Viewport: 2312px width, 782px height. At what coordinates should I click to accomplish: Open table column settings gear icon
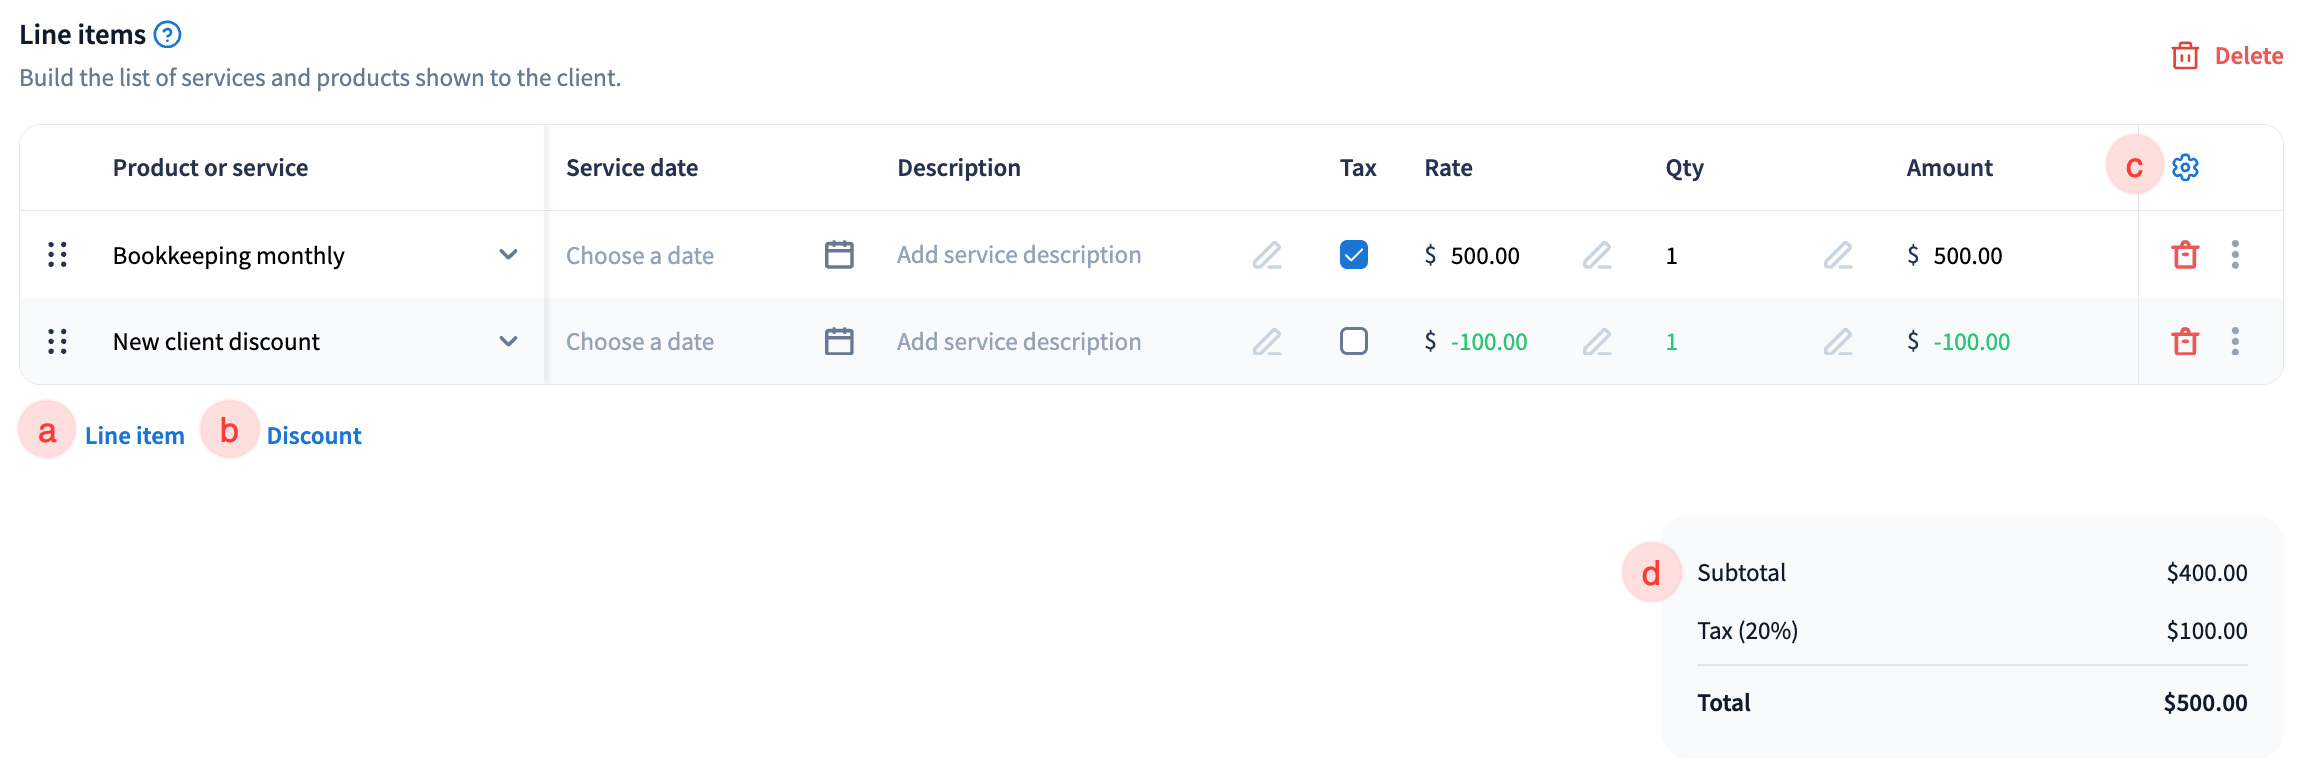pyautogui.click(x=2185, y=168)
